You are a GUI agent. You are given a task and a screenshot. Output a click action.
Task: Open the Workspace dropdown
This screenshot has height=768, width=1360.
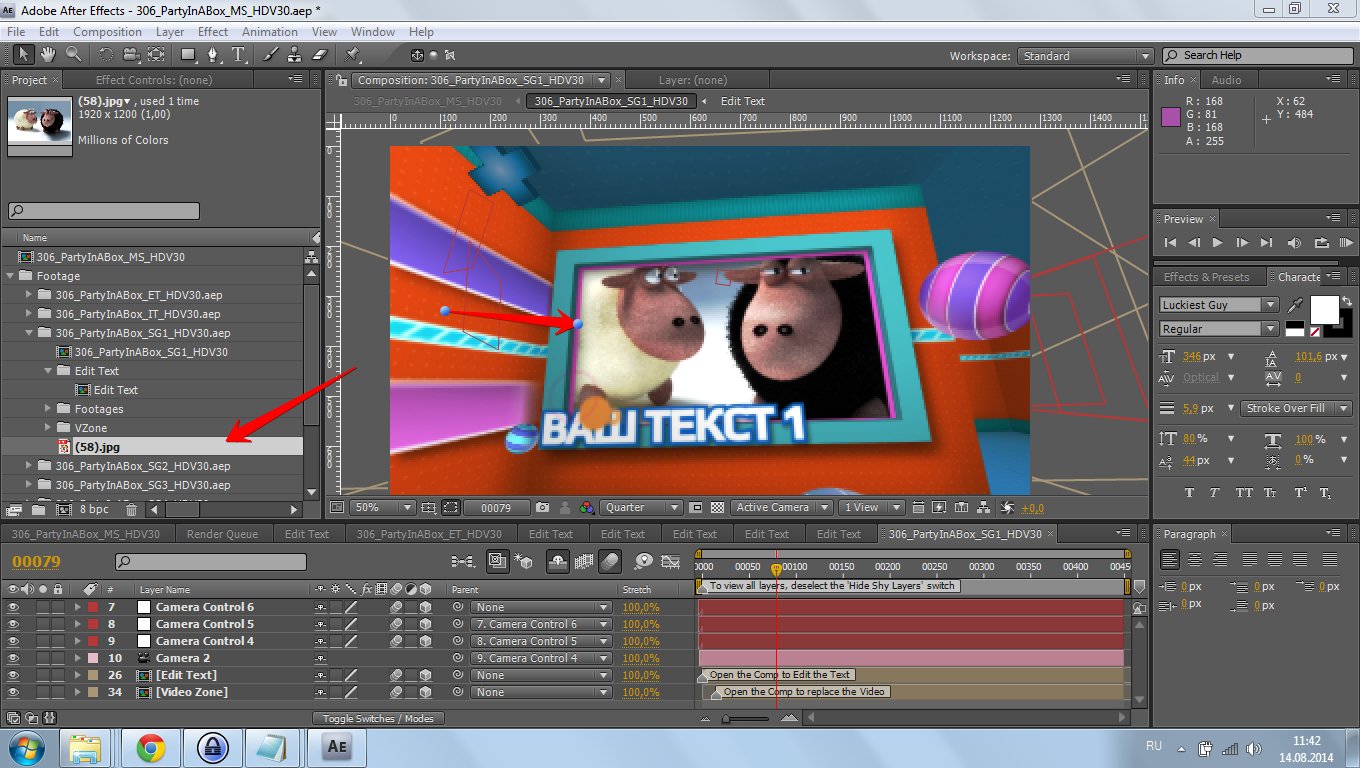[x=1085, y=56]
